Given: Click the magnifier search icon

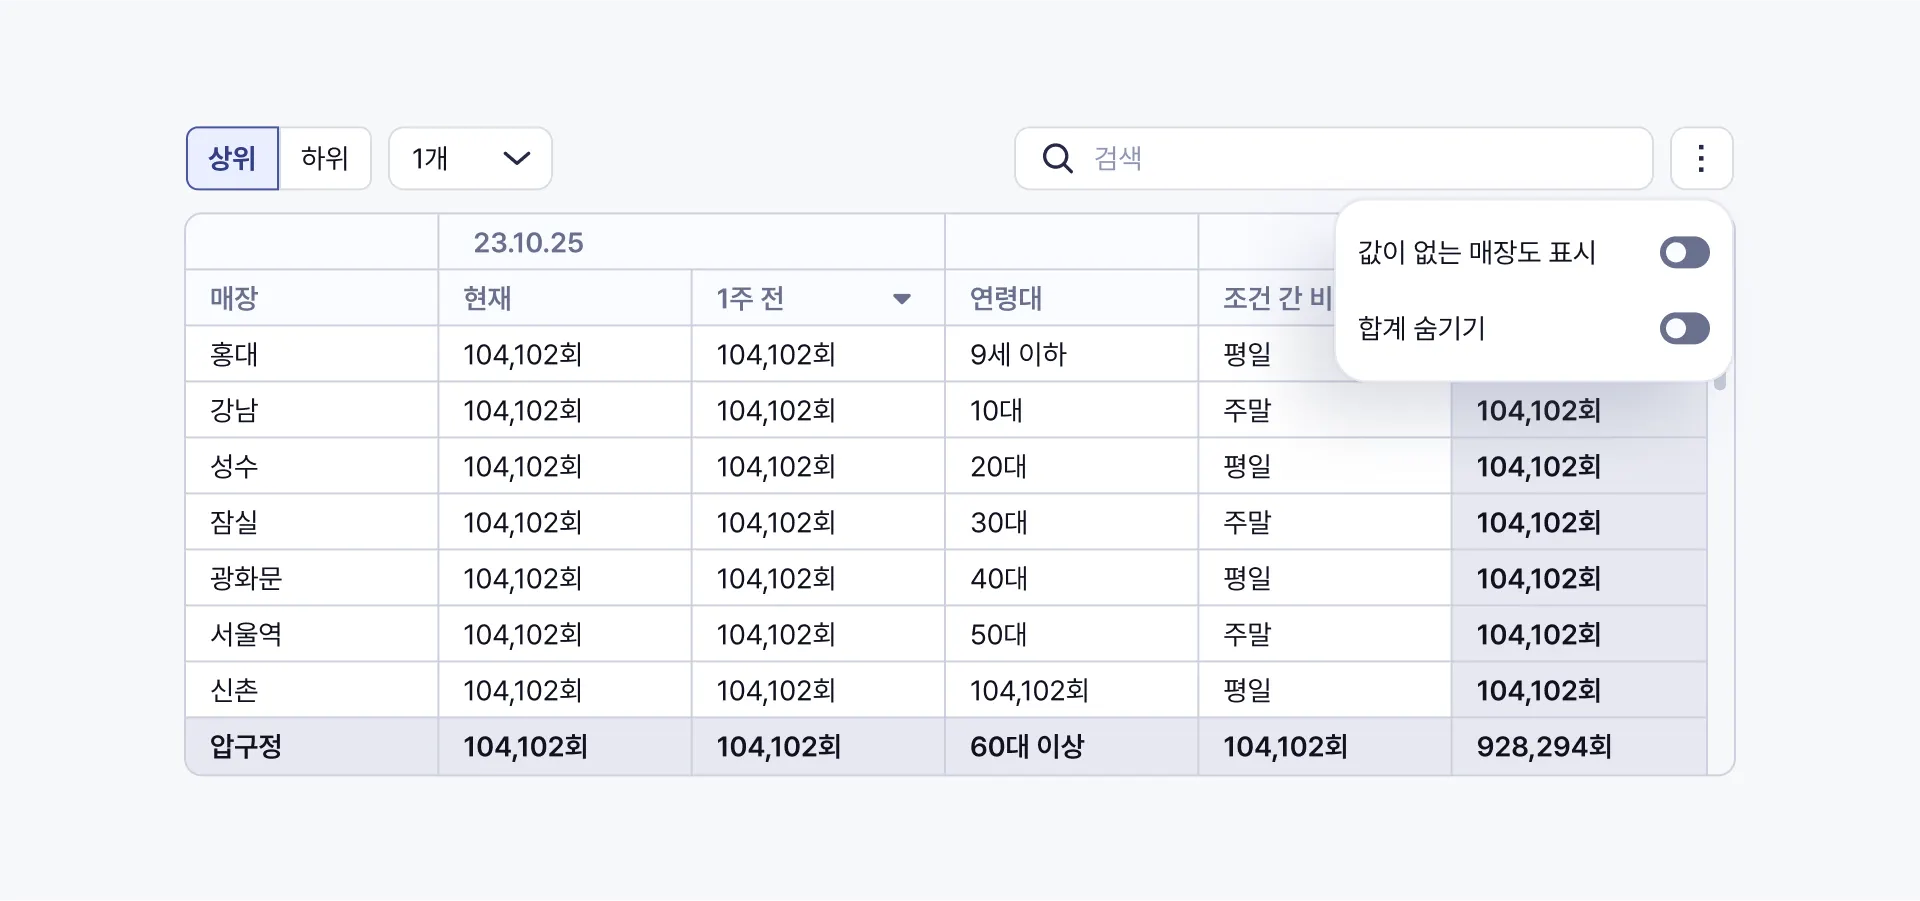Looking at the screenshot, I should [1057, 158].
